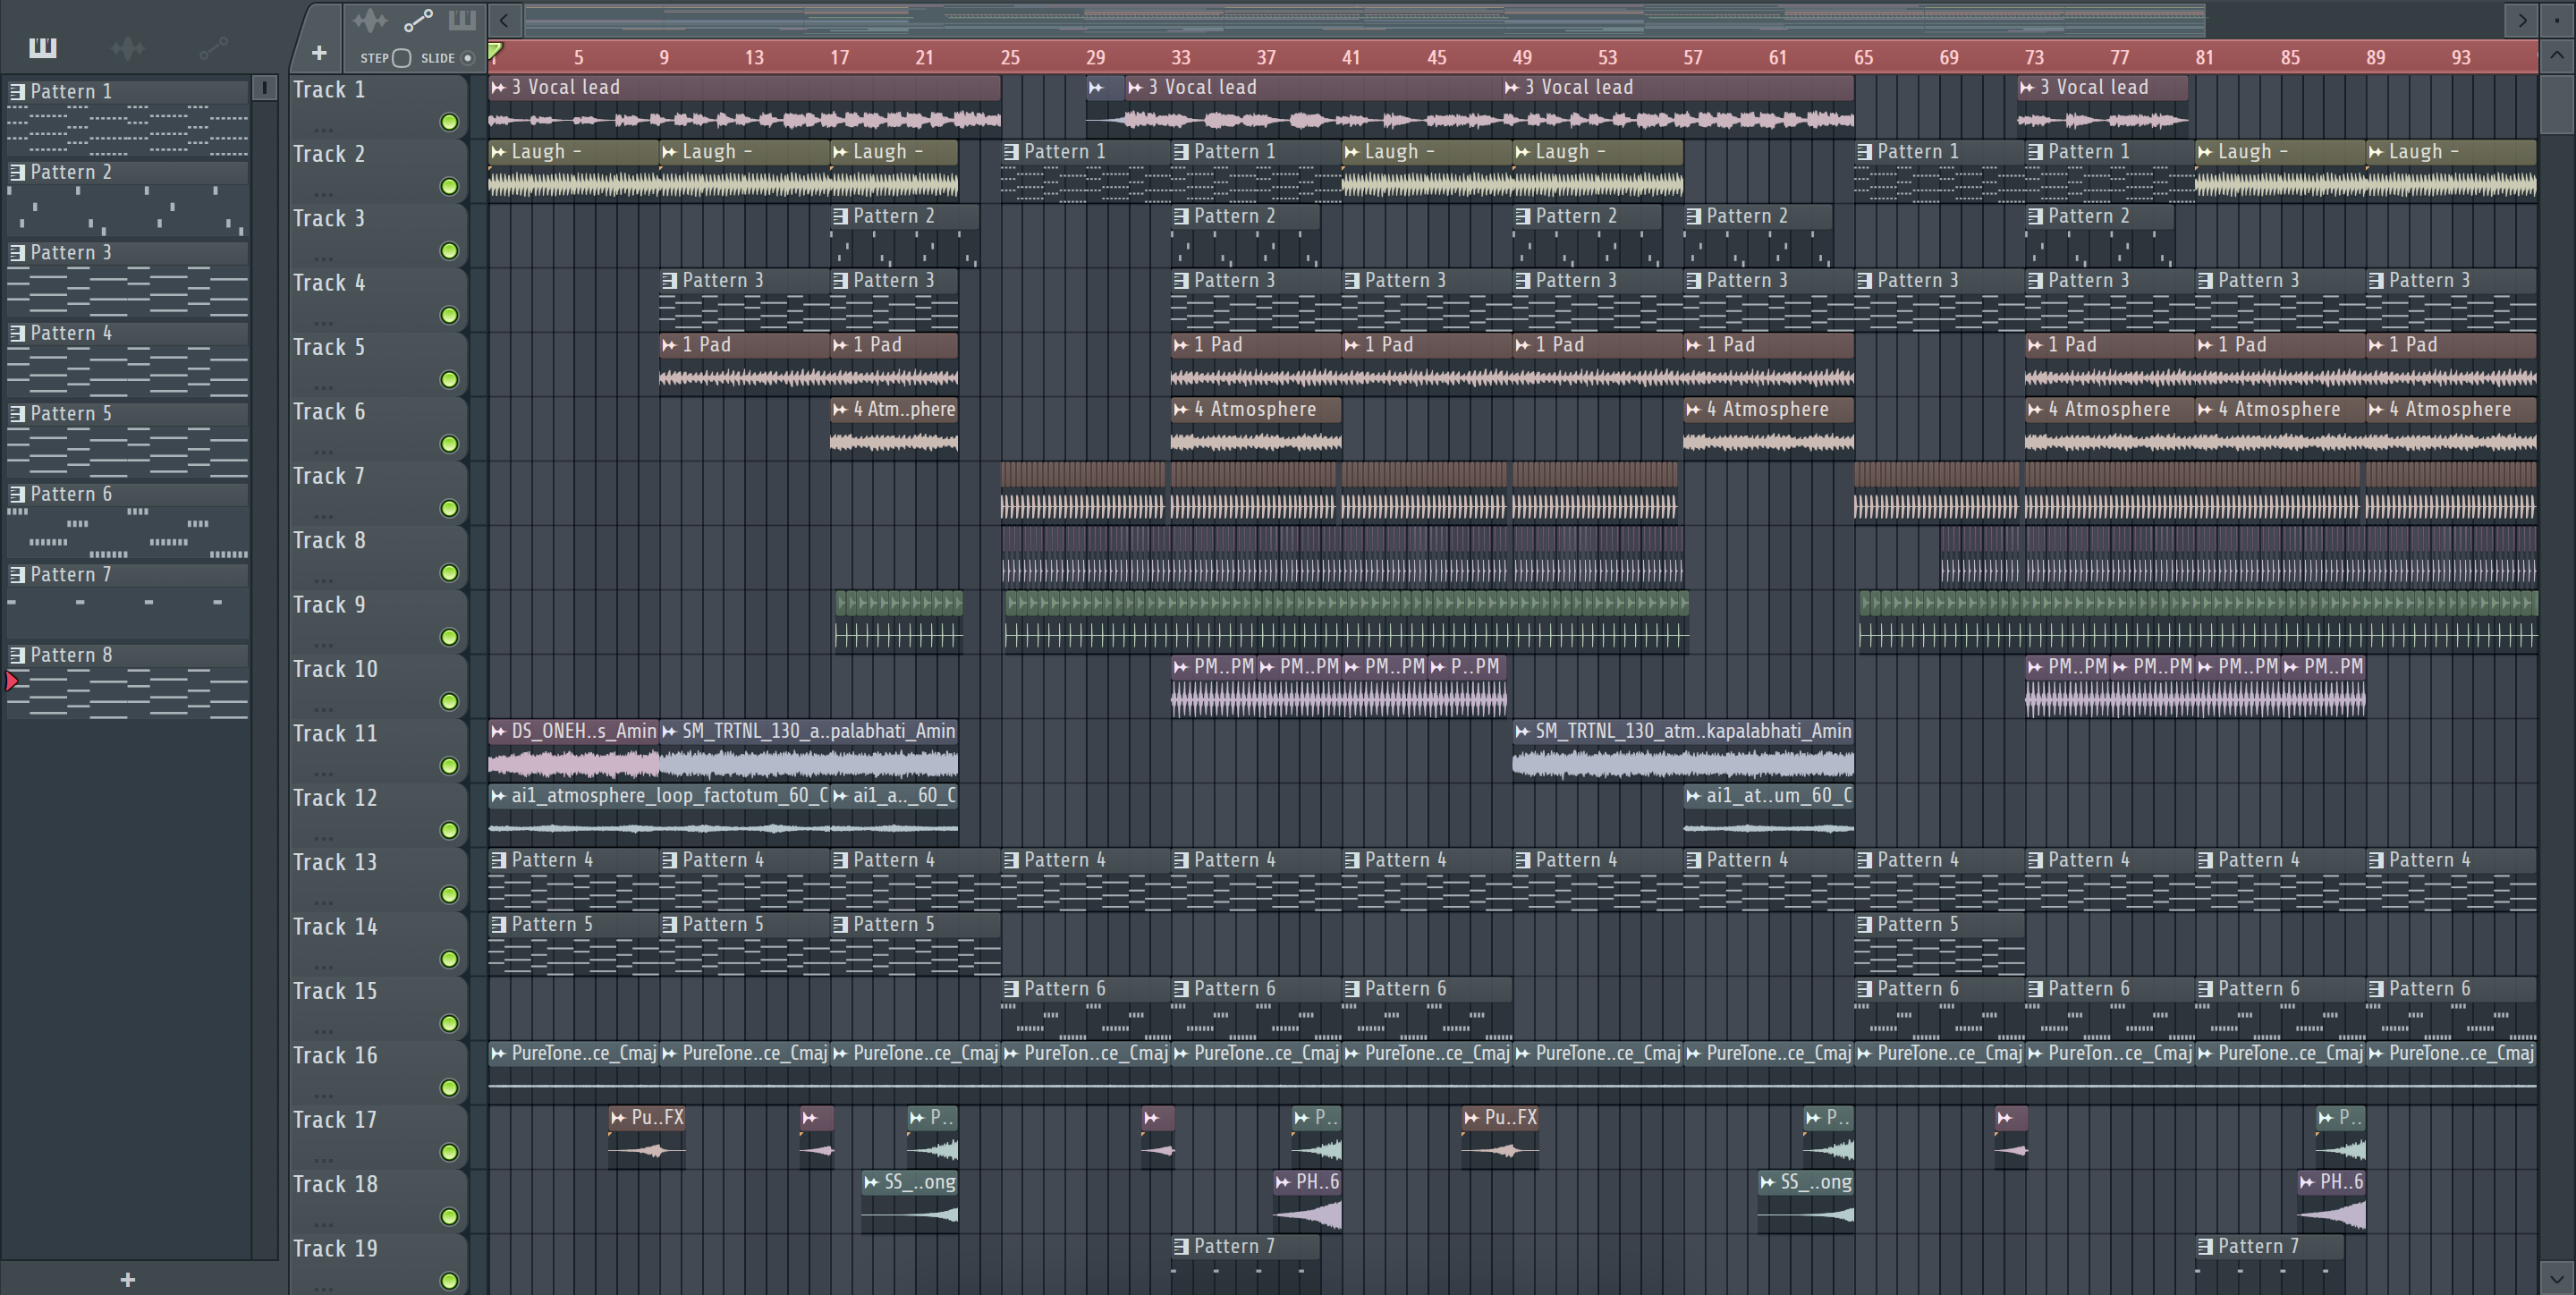
Task: Show audio clips in the picker panel
Action: coord(128,47)
